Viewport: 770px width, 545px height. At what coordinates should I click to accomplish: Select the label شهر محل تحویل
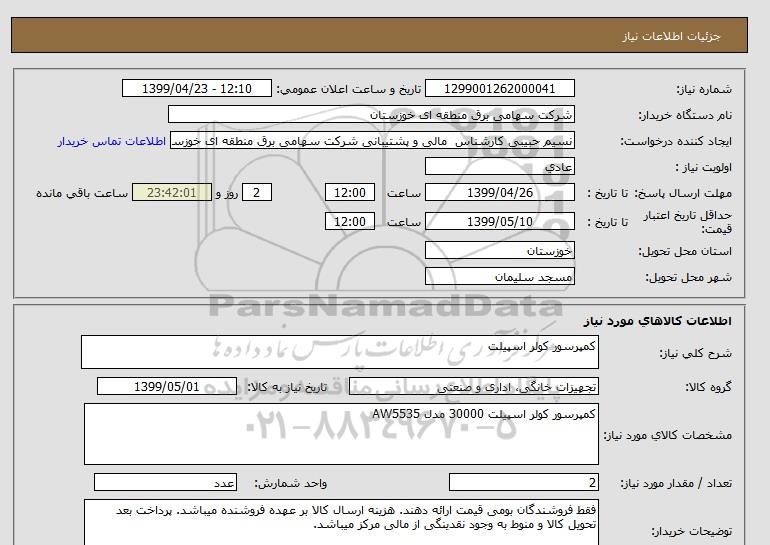pyautogui.click(x=688, y=277)
